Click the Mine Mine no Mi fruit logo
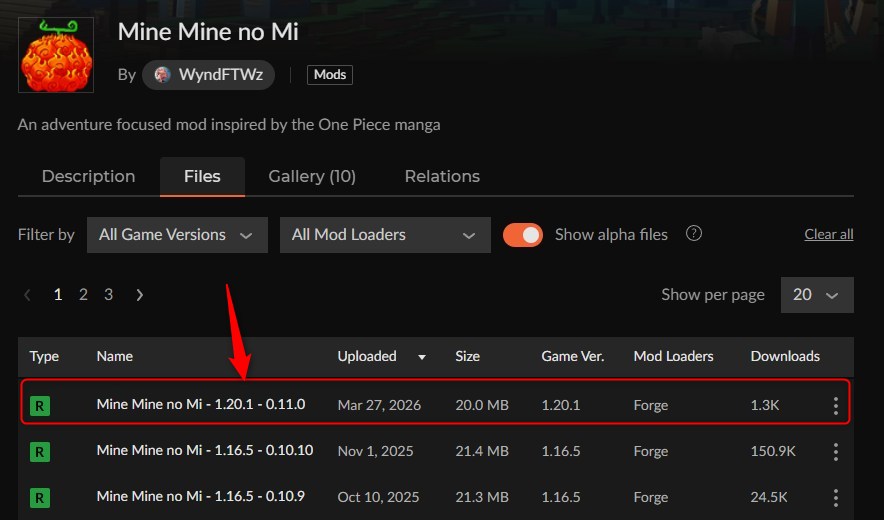Viewport: 884px width, 520px height. pos(56,55)
